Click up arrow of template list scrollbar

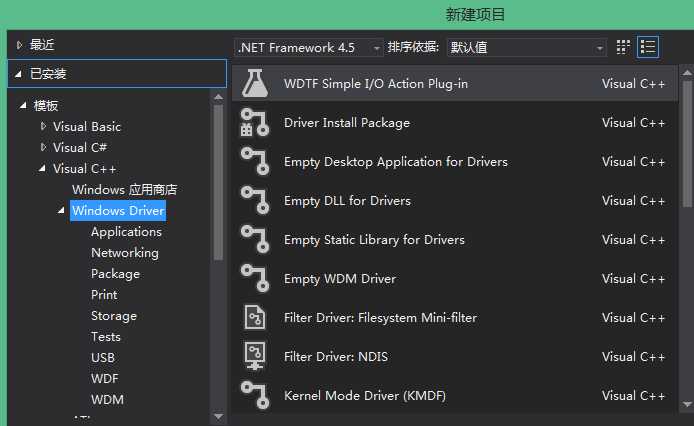tap(687, 72)
